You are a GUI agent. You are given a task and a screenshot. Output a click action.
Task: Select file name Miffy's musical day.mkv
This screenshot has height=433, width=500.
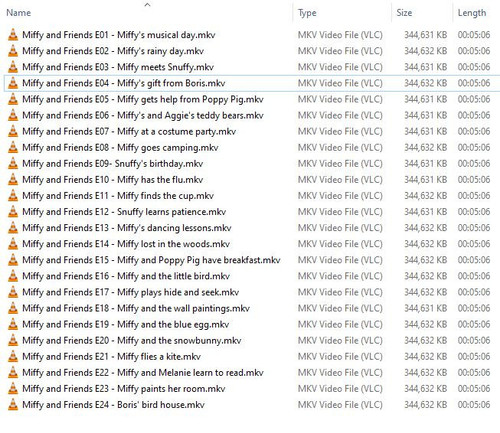pos(119,35)
